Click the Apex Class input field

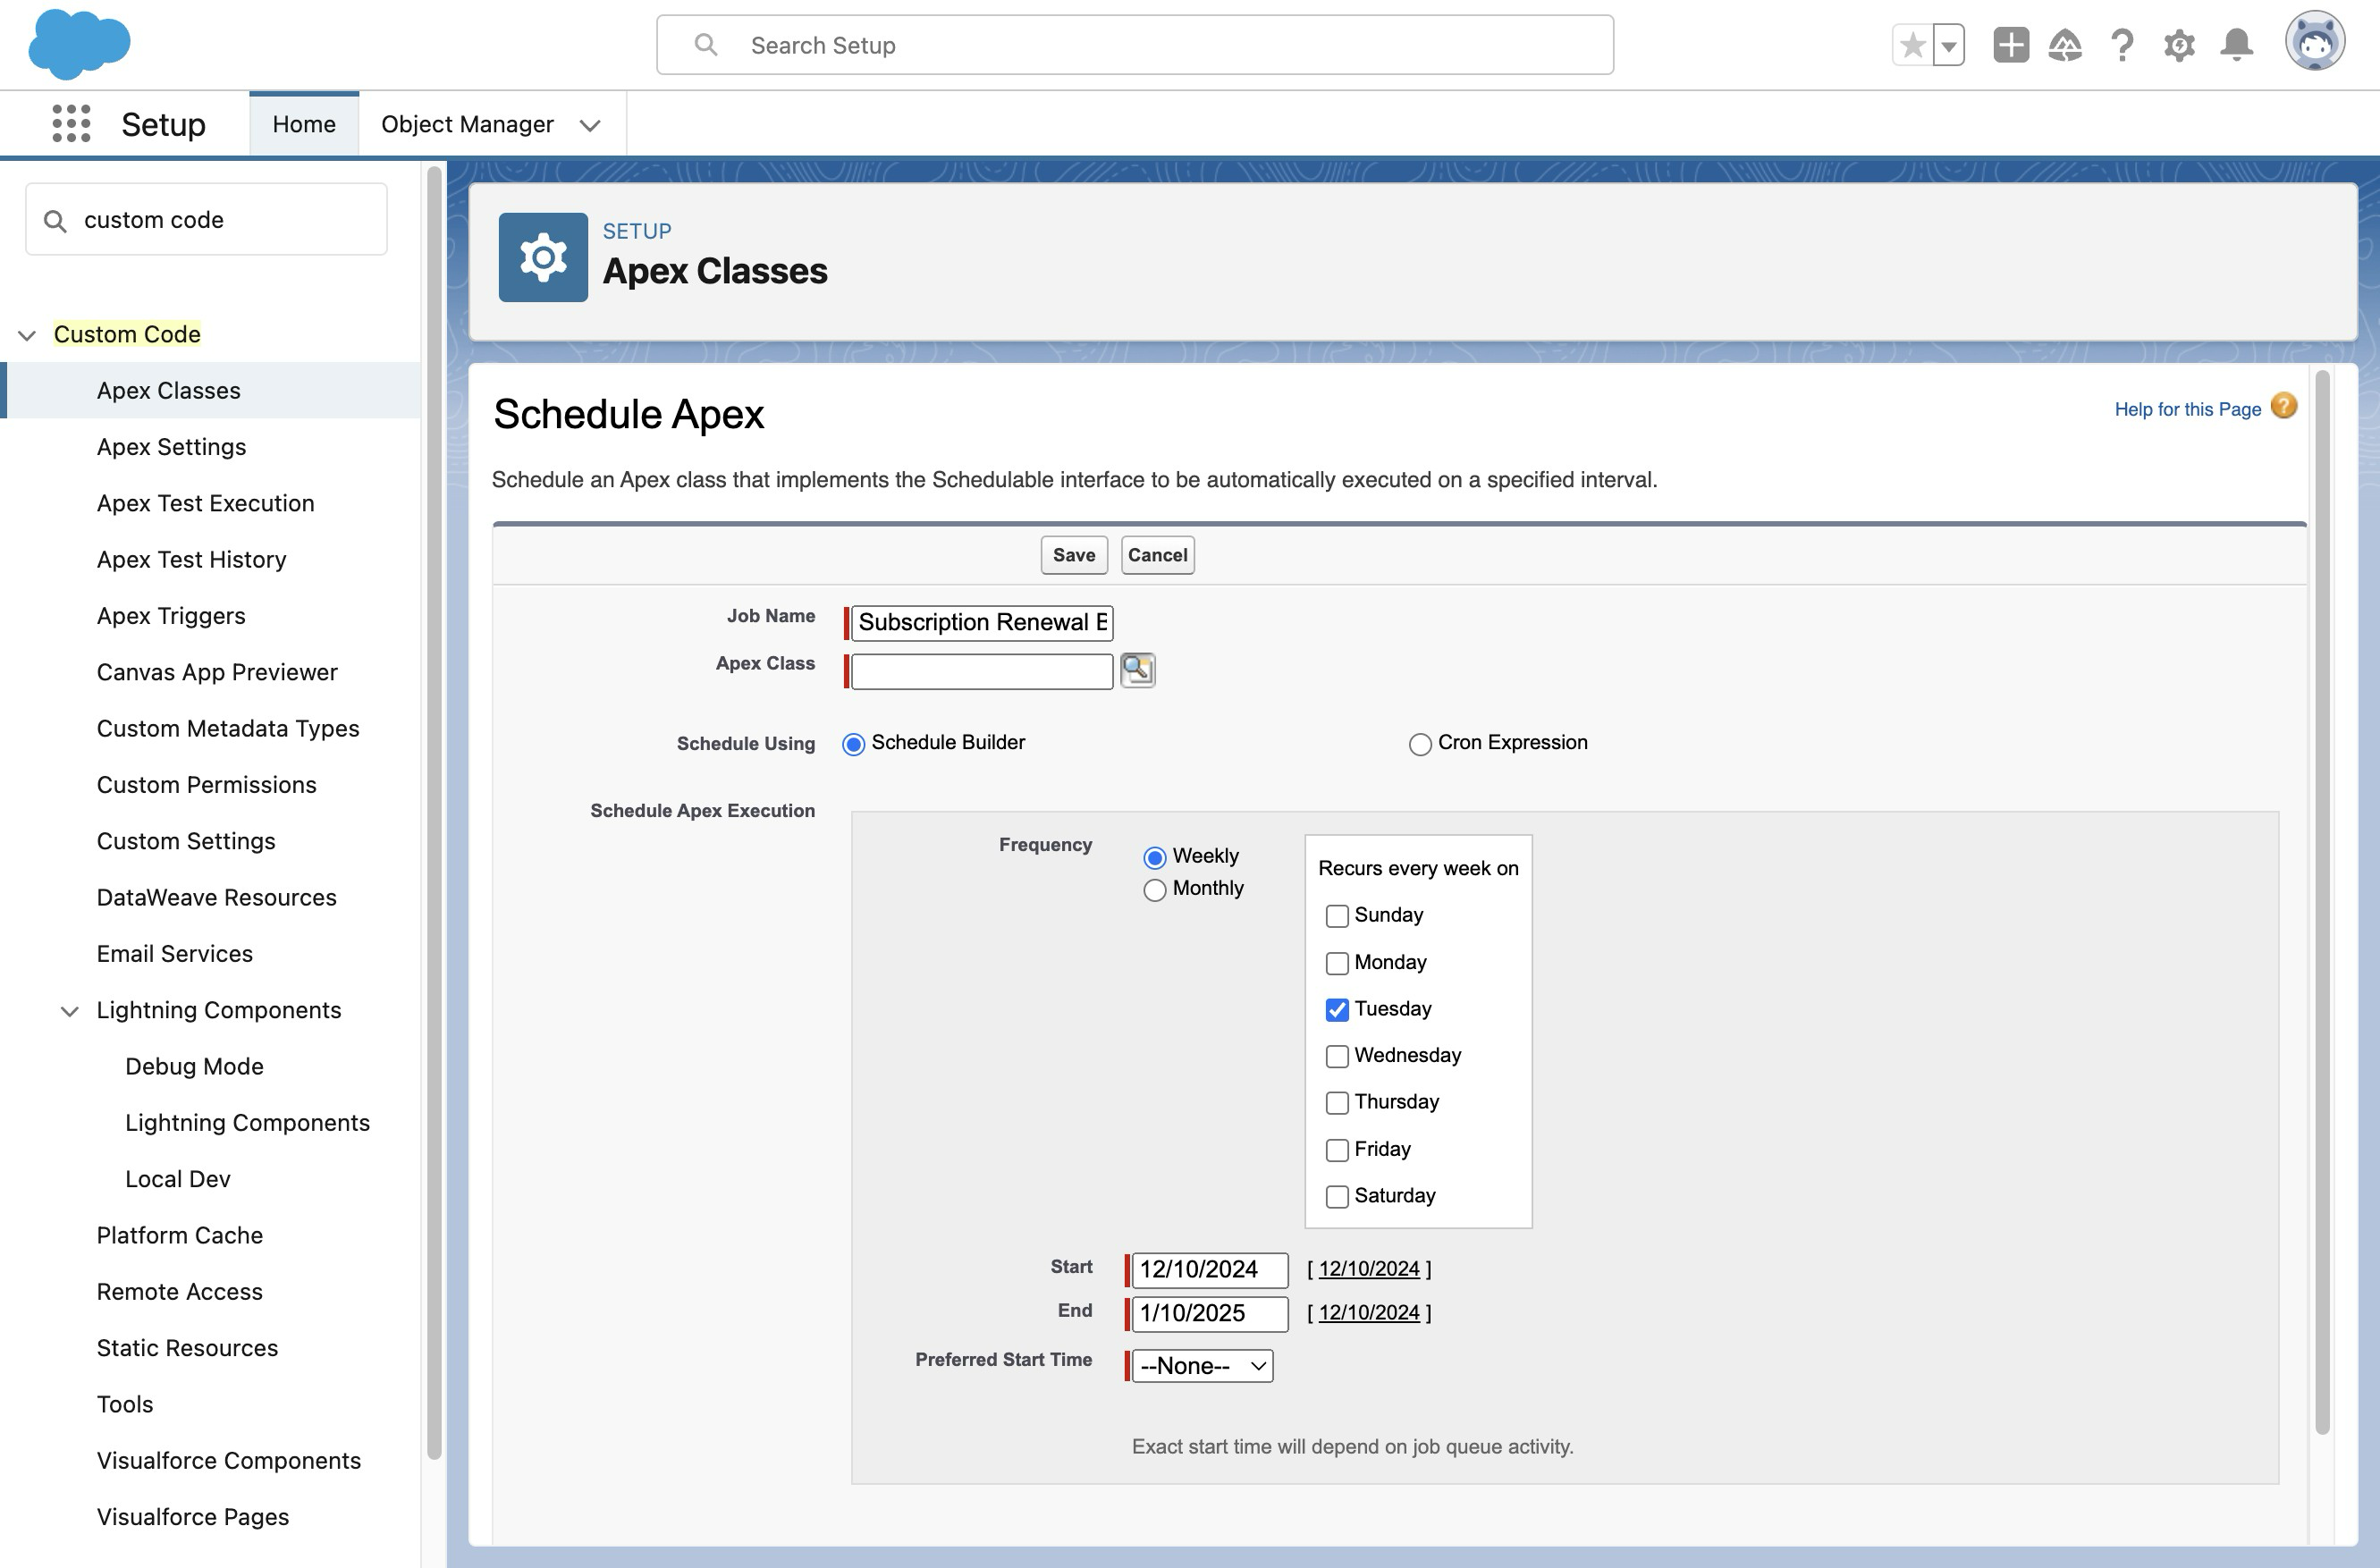pos(982,671)
